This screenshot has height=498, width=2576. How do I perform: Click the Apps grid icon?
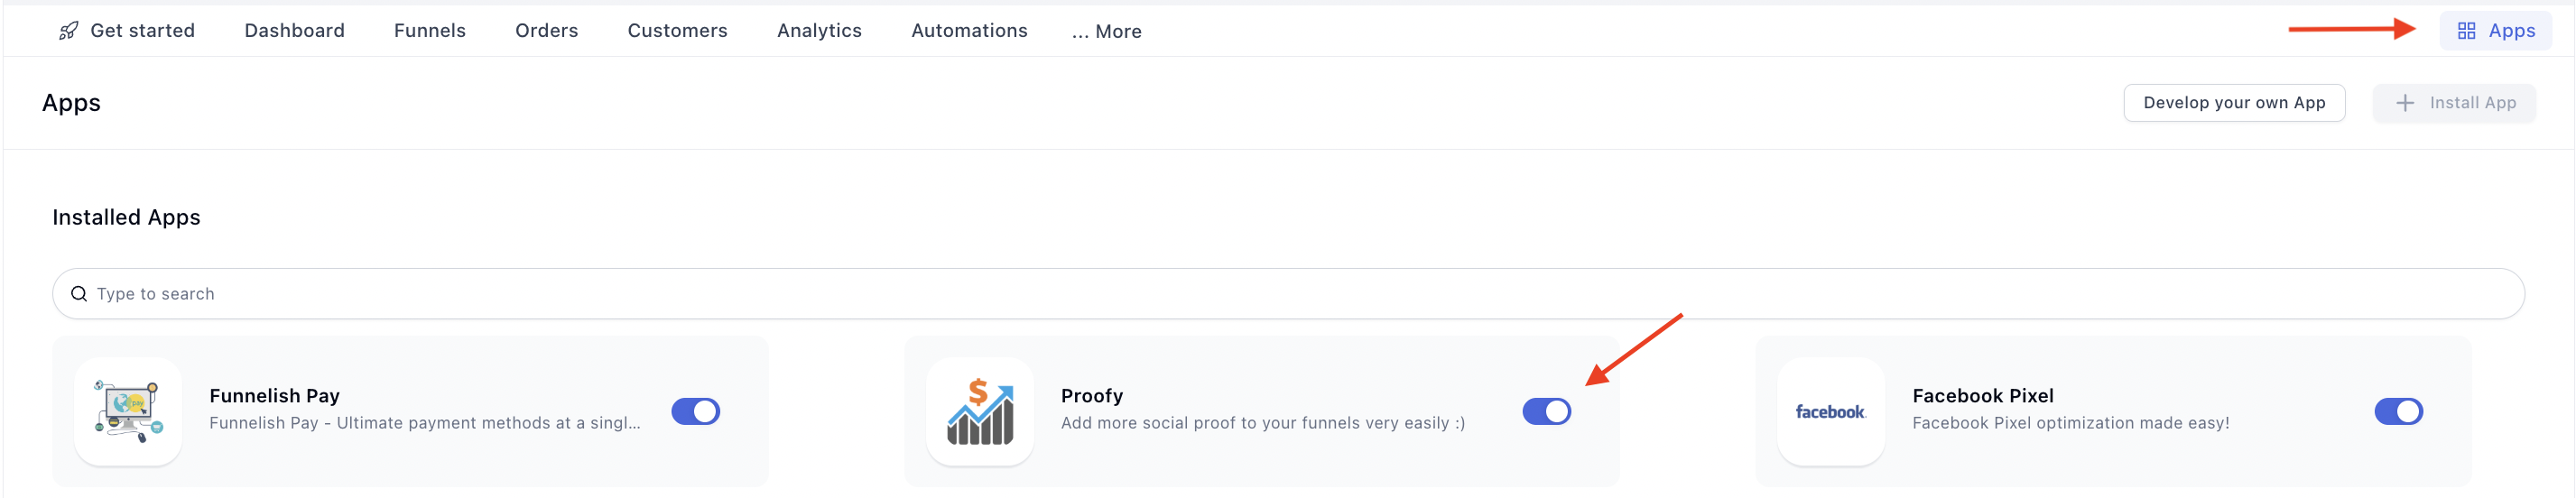point(2466,31)
